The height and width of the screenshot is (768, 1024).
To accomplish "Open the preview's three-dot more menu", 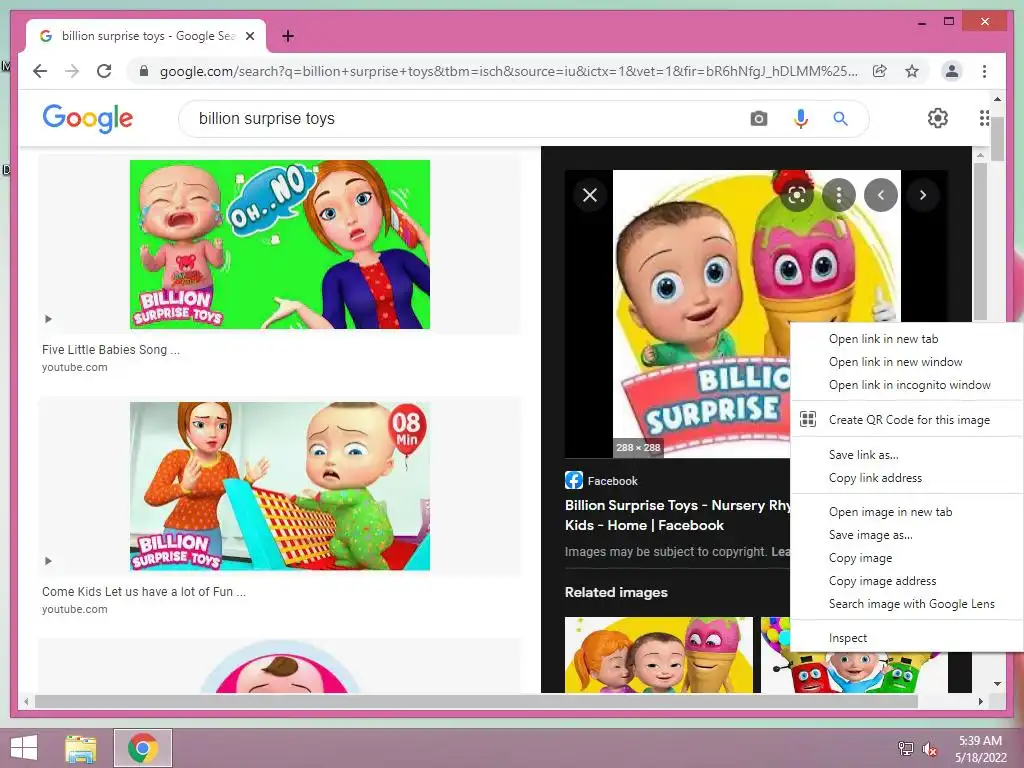I will coord(839,195).
